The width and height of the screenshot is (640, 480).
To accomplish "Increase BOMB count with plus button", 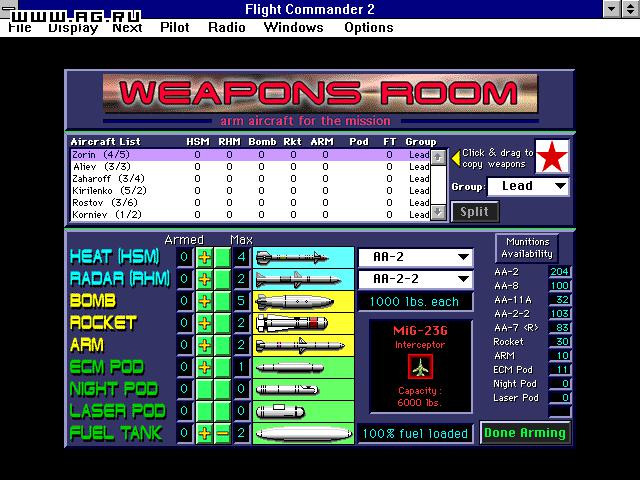I will [204, 302].
